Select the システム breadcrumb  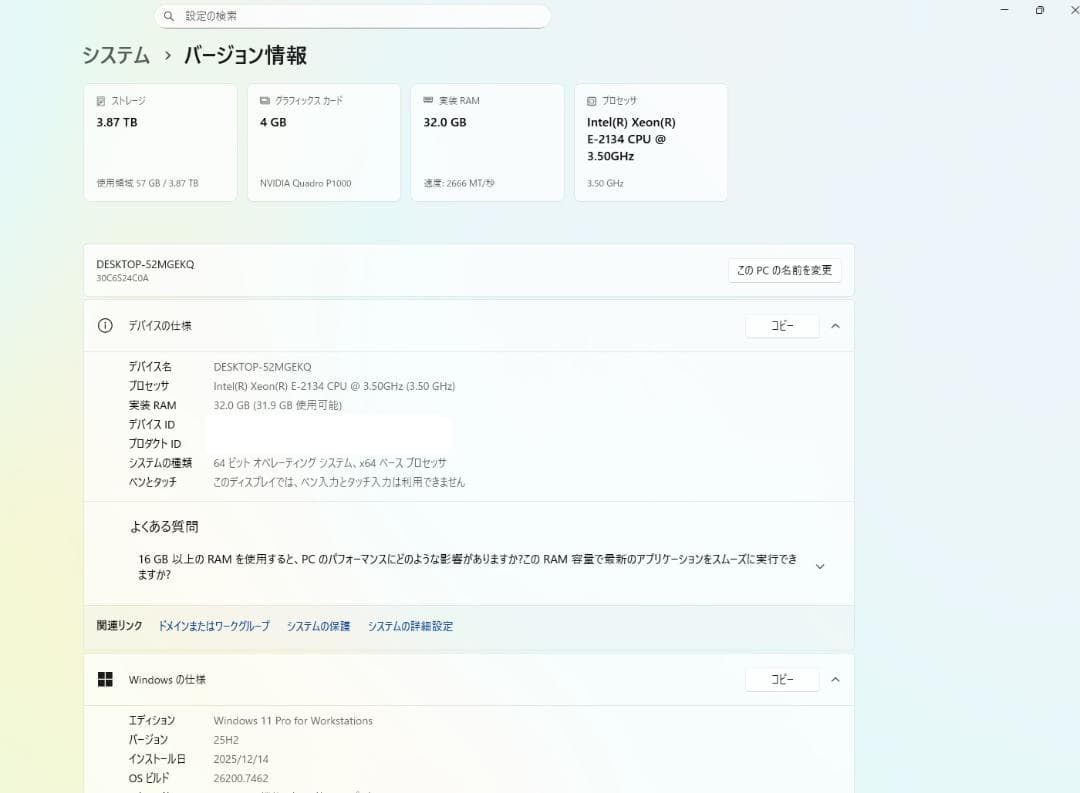(113, 56)
